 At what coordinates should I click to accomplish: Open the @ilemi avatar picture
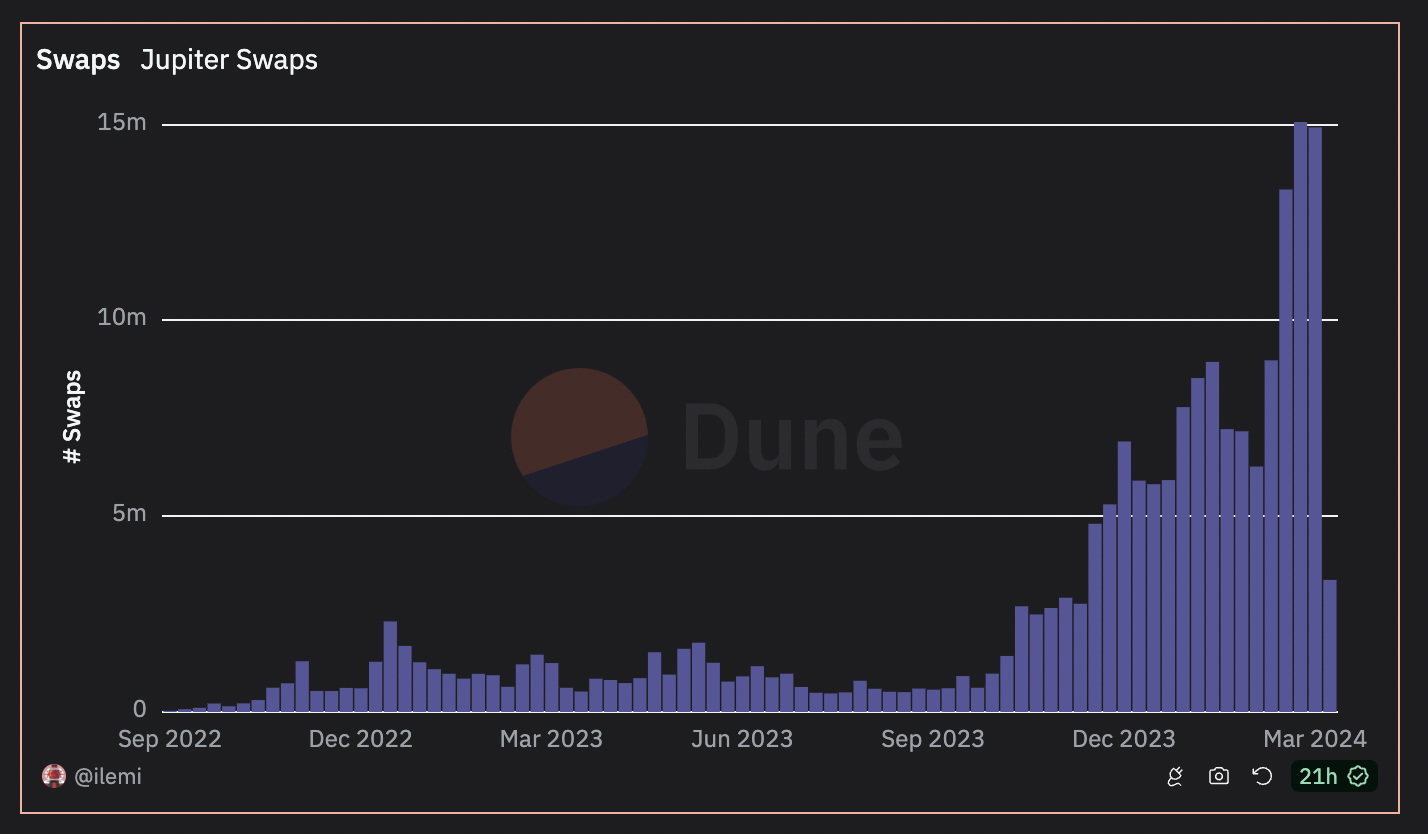(x=54, y=776)
